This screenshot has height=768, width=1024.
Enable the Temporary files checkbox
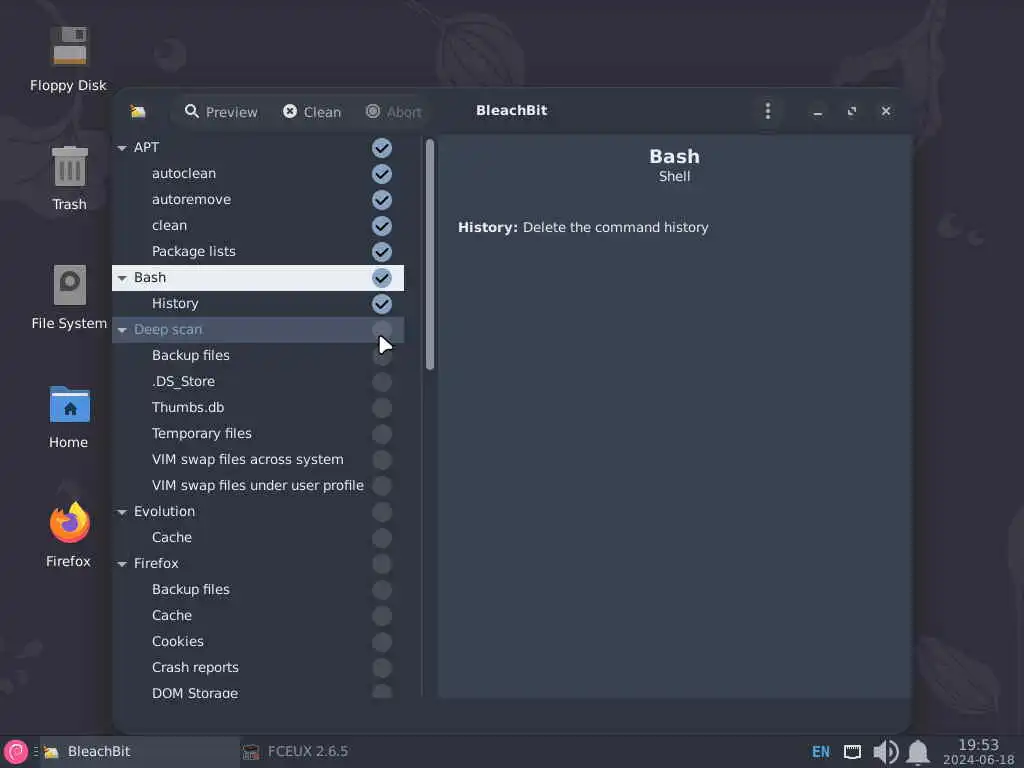tap(382, 434)
